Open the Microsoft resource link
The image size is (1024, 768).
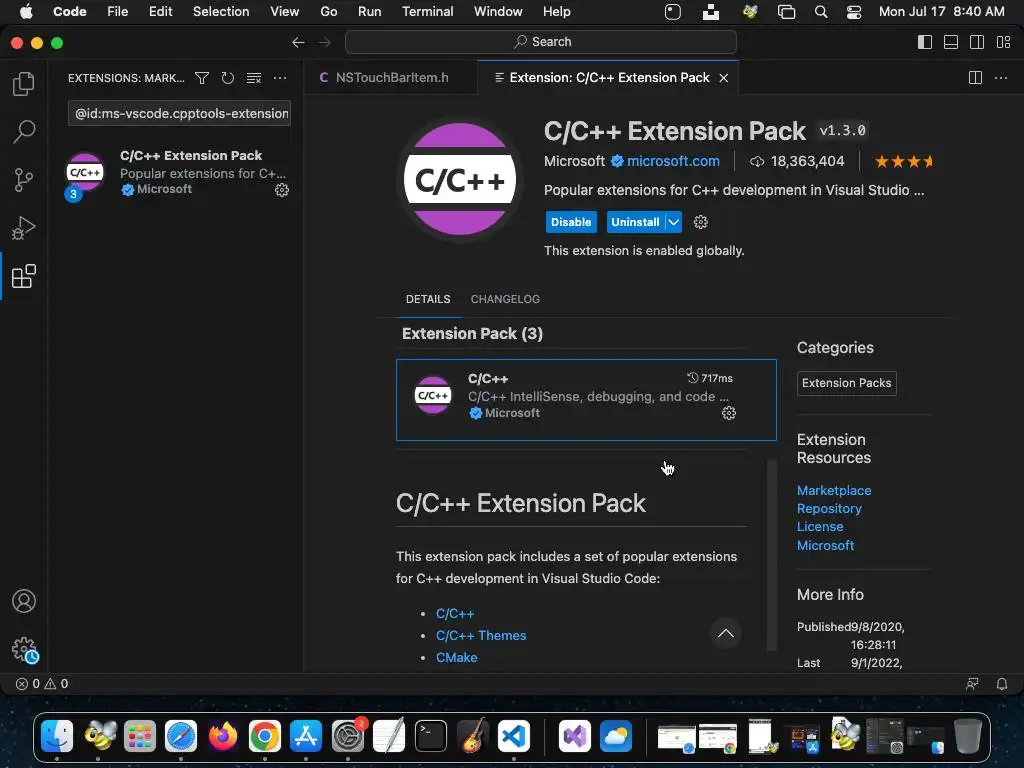(825, 545)
